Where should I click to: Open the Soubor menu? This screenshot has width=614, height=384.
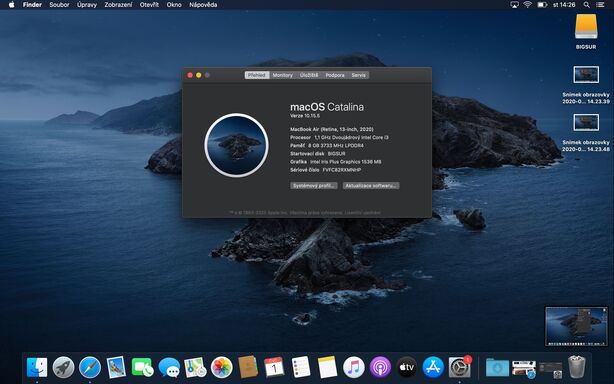point(59,5)
